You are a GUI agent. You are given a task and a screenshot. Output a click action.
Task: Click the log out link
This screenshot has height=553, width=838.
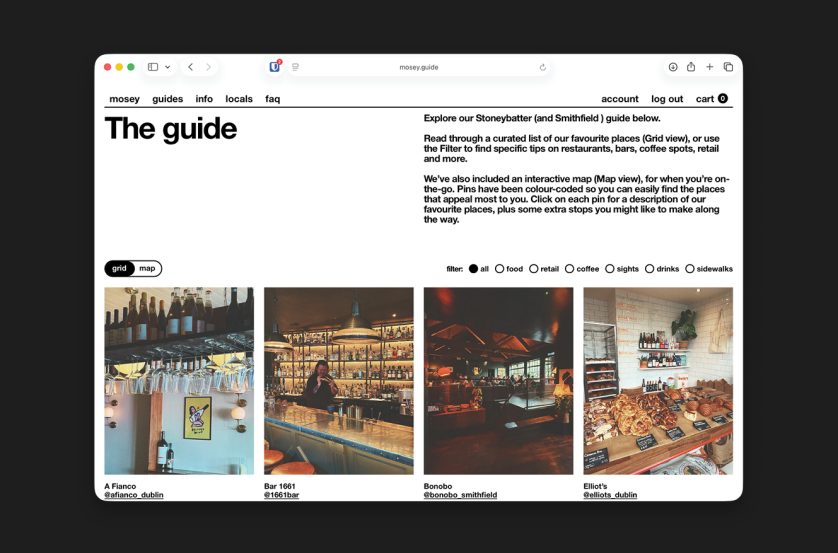(x=667, y=99)
